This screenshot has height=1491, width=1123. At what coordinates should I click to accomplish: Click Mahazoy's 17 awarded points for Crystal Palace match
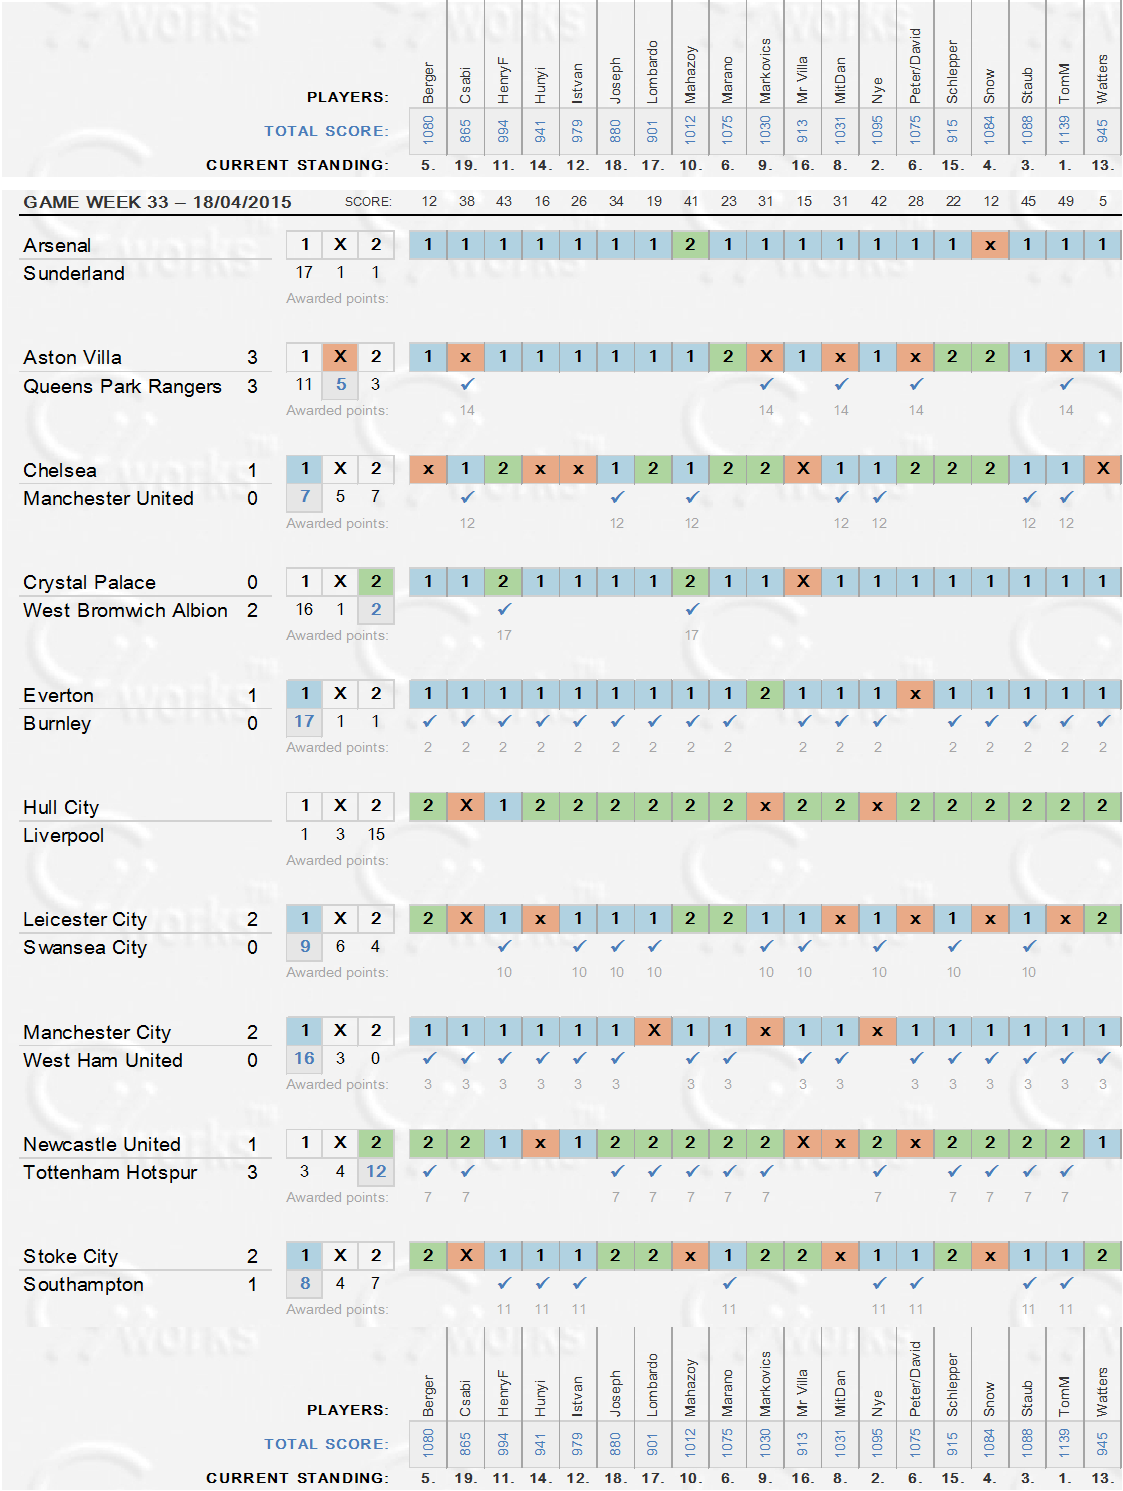[x=691, y=635]
